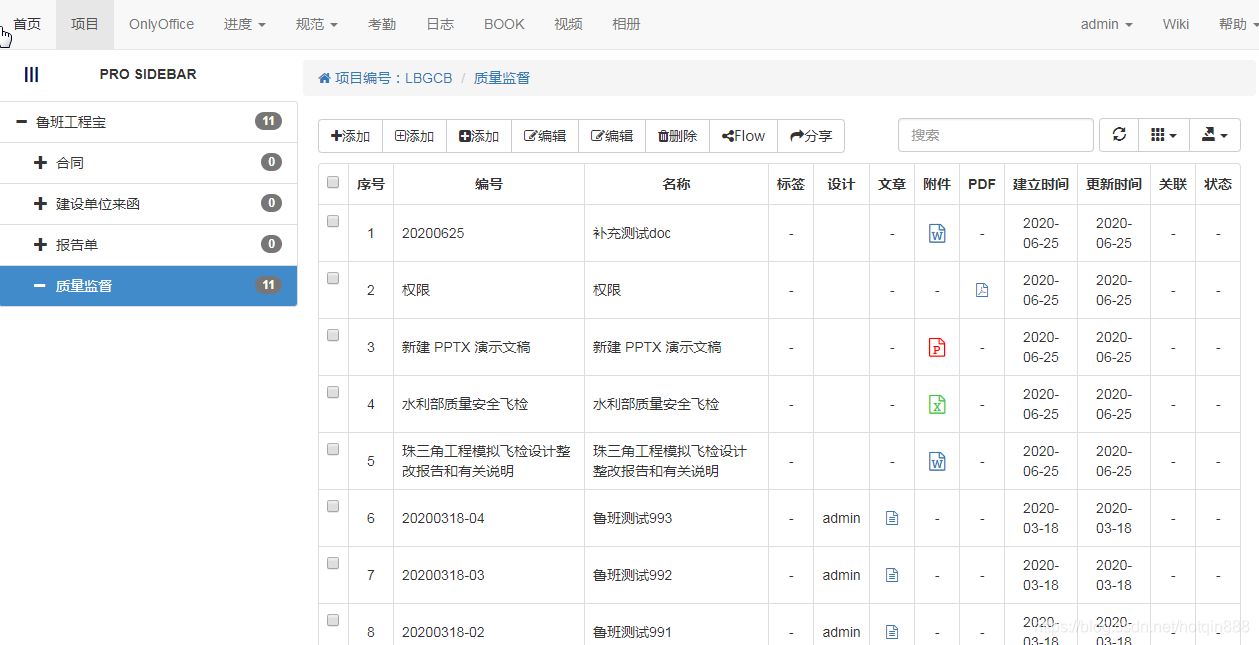Select the 项目 navbar tab

[x=85, y=24]
